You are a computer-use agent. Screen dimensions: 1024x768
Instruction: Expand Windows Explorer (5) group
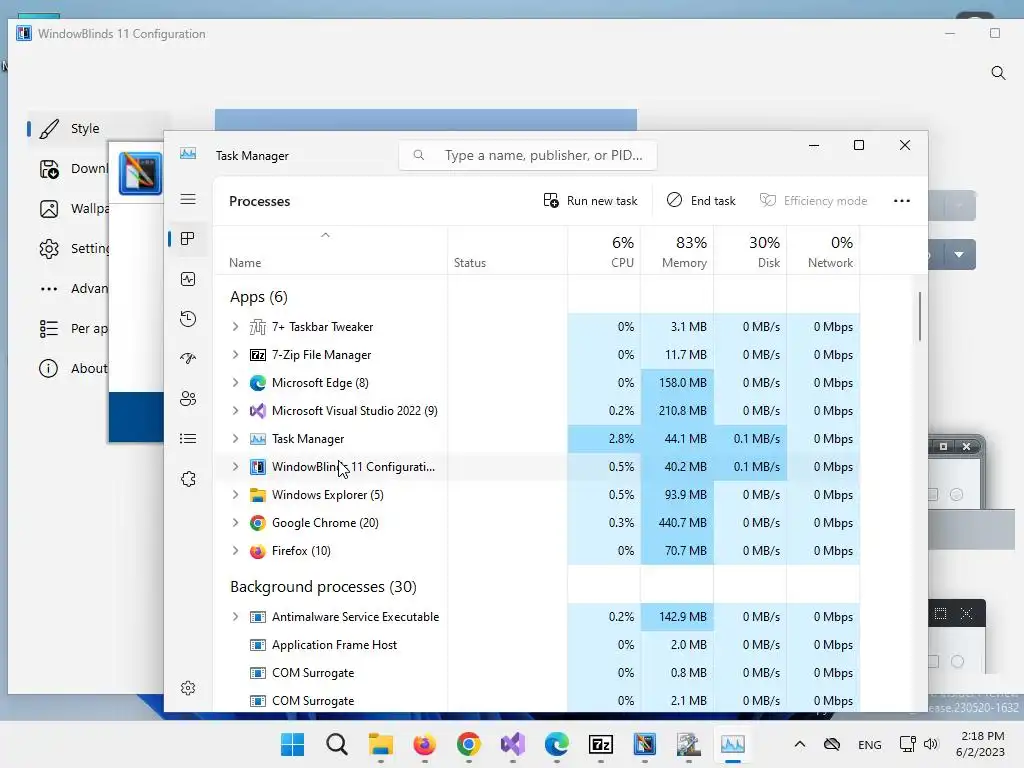(235, 495)
